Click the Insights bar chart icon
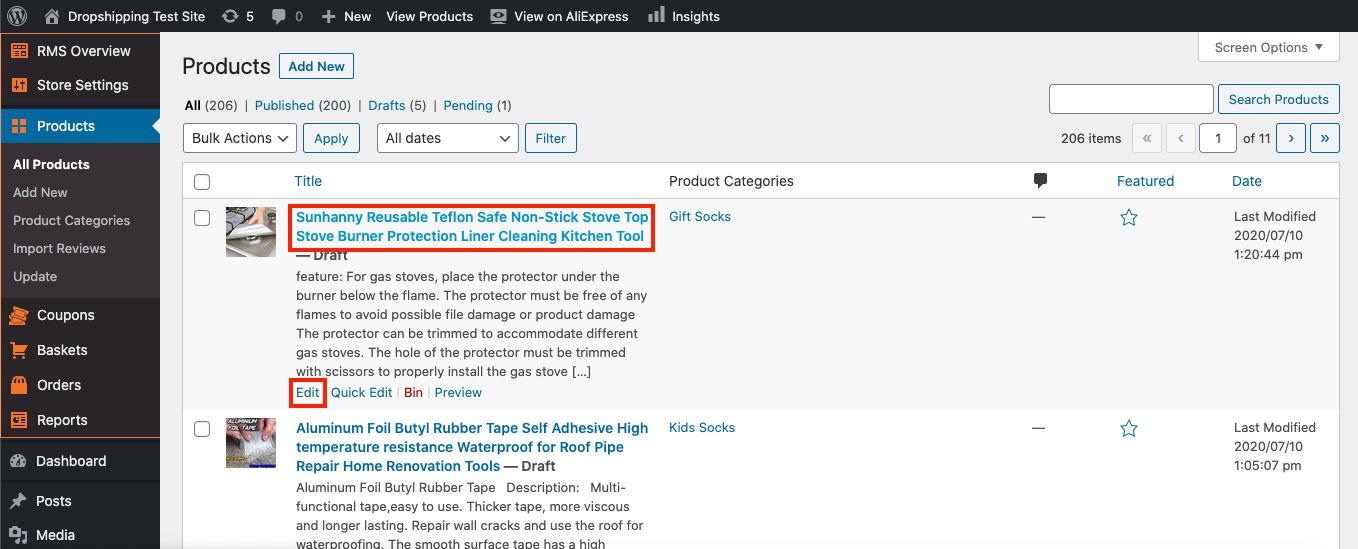This screenshot has height=549, width=1358. point(656,15)
